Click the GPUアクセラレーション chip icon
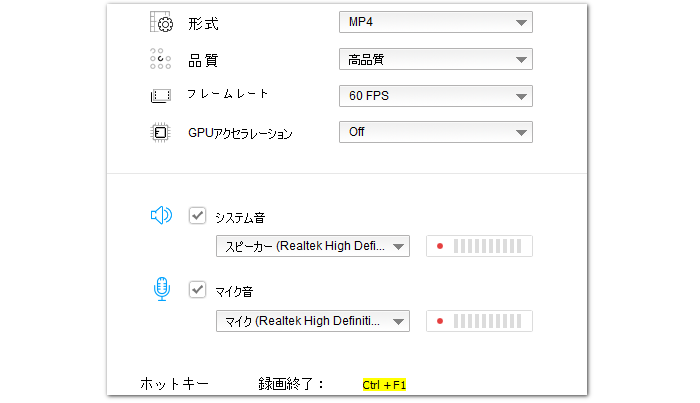 point(160,132)
